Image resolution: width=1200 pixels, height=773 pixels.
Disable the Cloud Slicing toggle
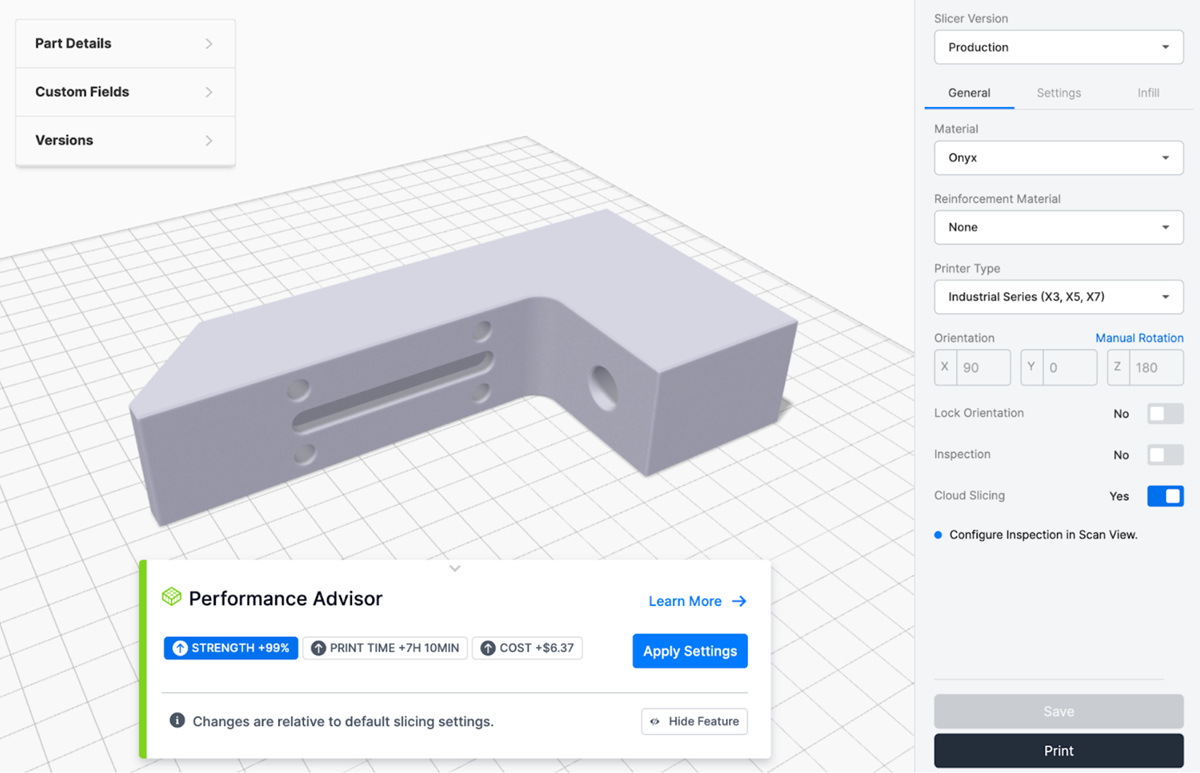point(1165,496)
